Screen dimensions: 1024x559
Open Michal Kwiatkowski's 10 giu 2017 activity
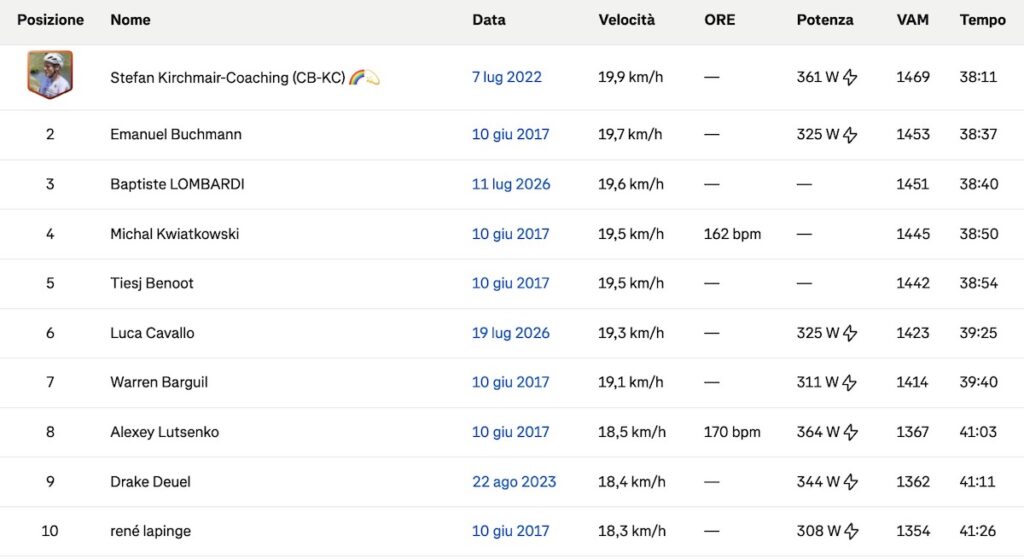(x=511, y=234)
